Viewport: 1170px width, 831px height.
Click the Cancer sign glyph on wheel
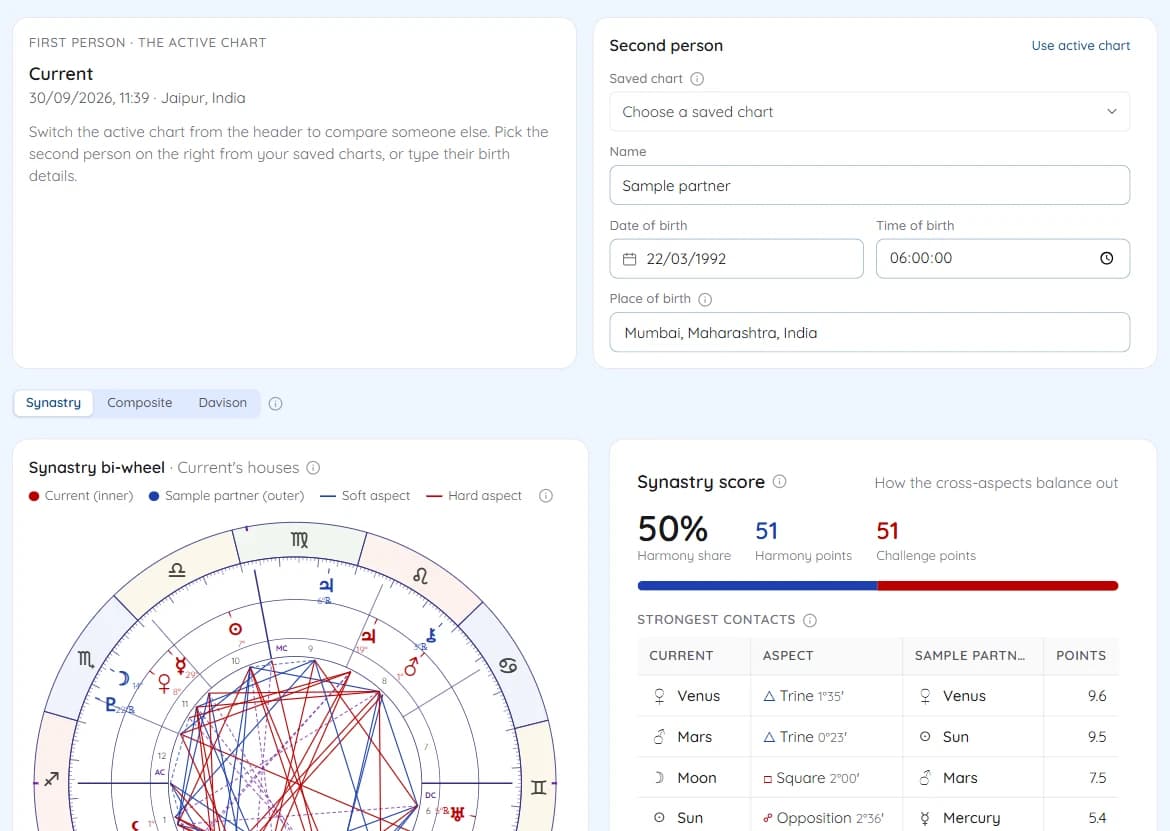tap(507, 665)
